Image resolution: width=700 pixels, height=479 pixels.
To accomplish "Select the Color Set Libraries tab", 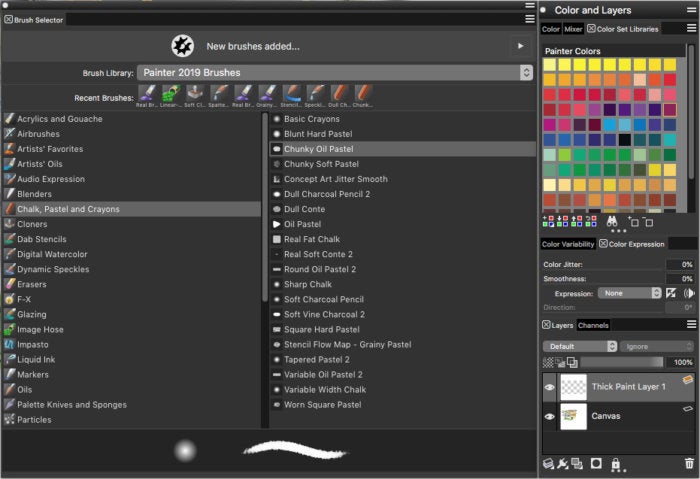I will 627,29.
